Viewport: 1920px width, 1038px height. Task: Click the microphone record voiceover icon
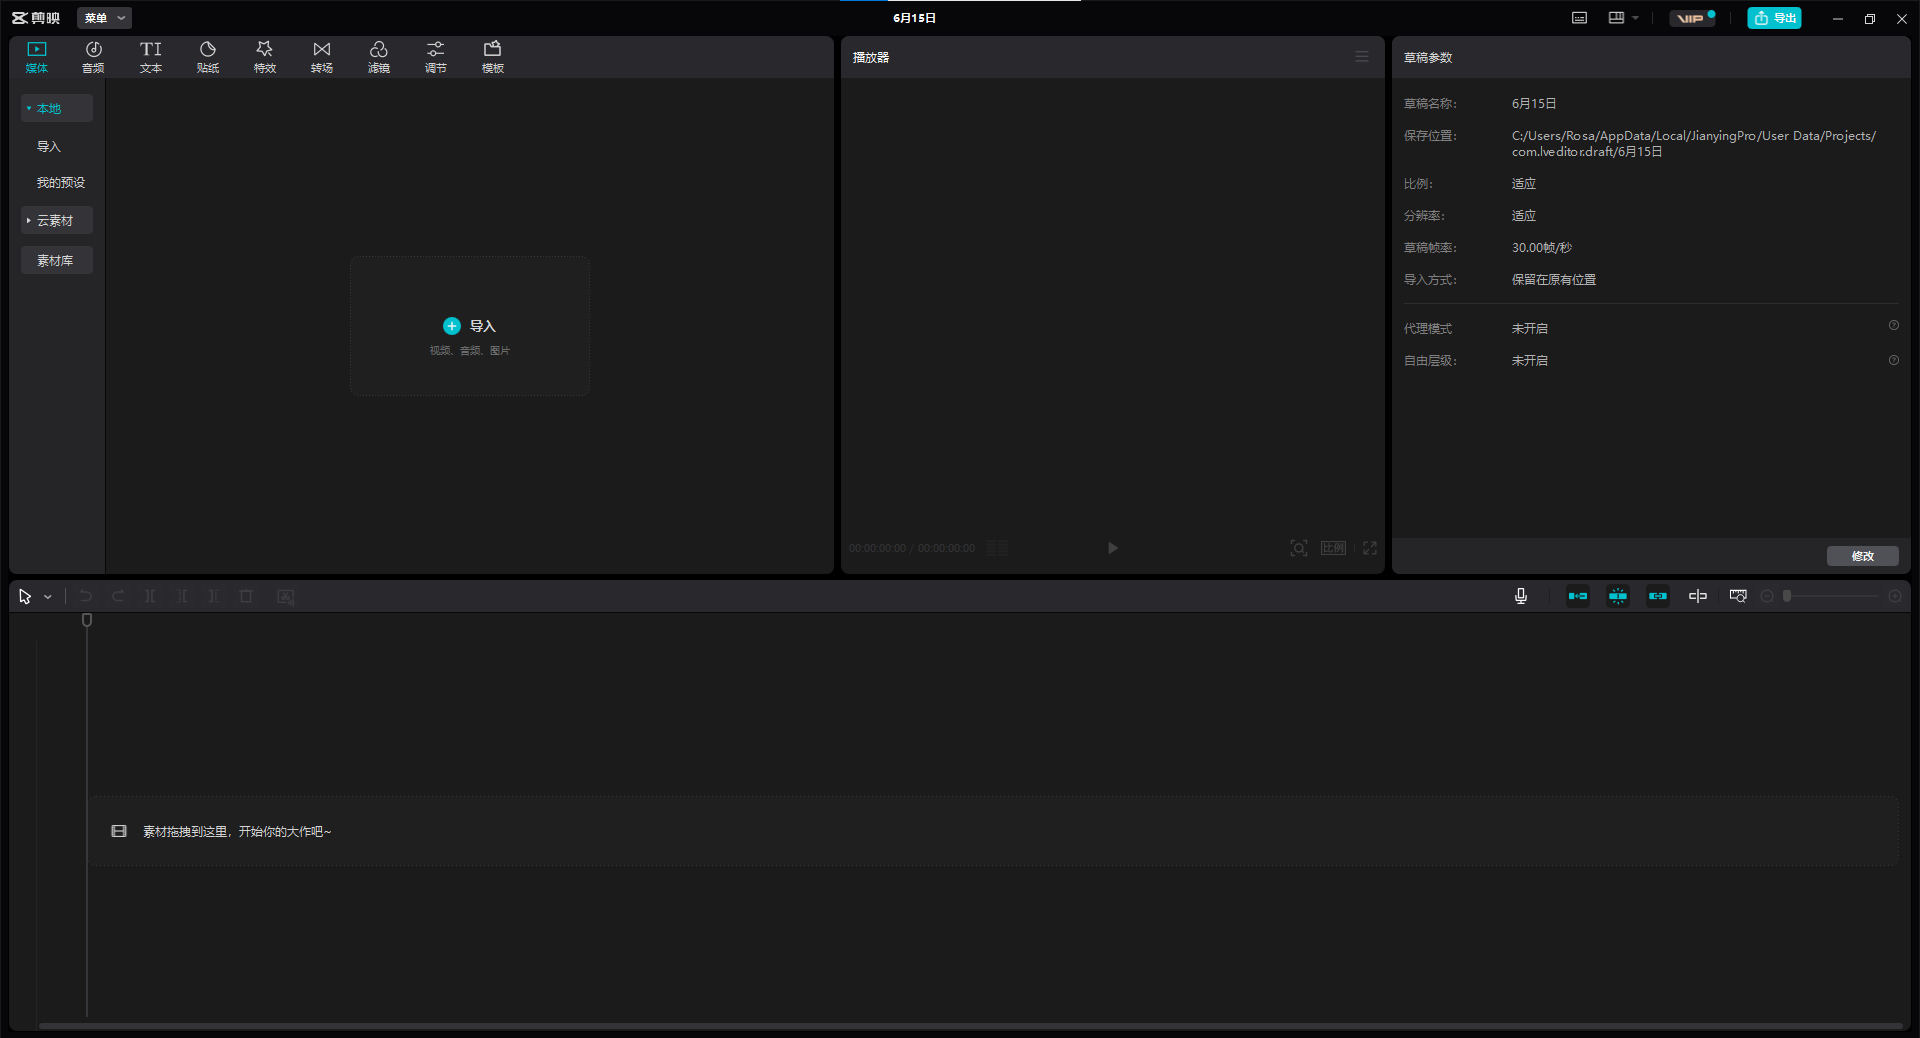coord(1521,596)
